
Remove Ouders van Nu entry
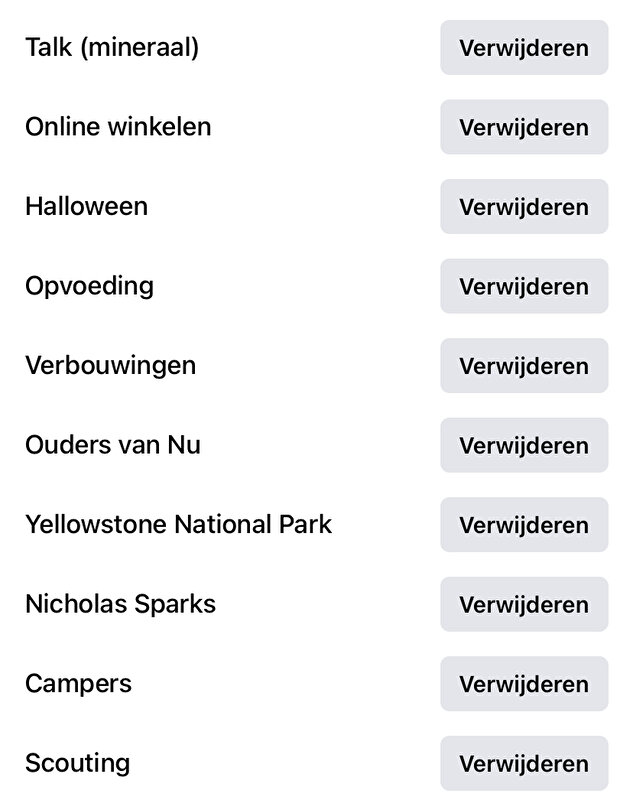click(523, 445)
